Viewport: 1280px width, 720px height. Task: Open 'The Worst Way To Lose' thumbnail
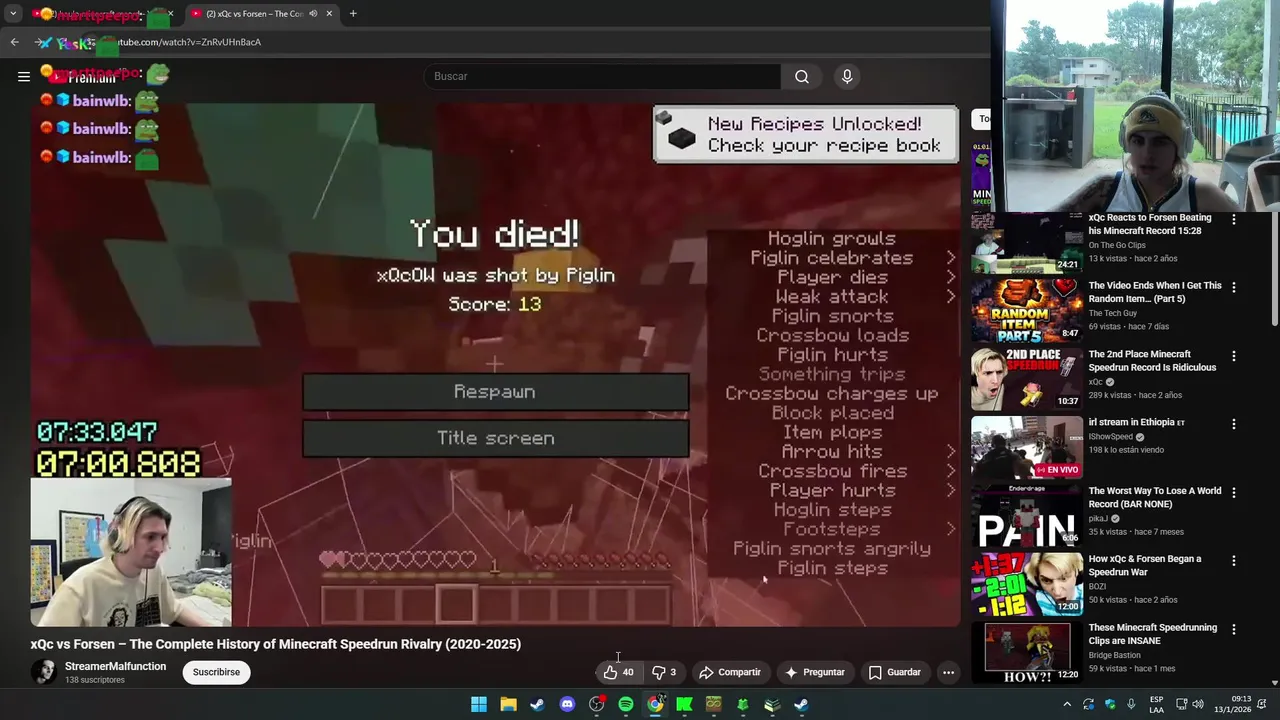(x=1027, y=516)
